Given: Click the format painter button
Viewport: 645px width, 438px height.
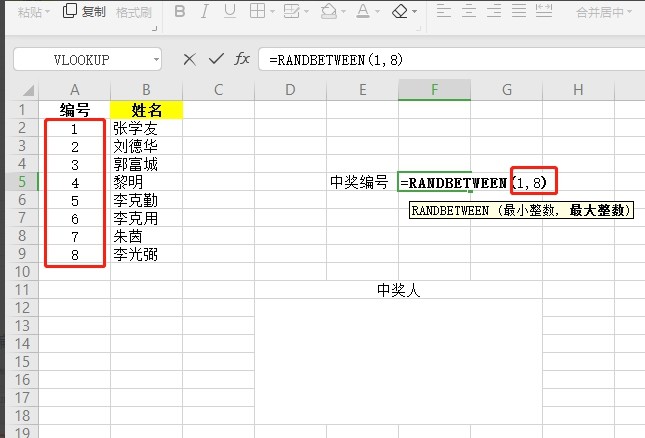Looking at the screenshot, I should tap(134, 12).
